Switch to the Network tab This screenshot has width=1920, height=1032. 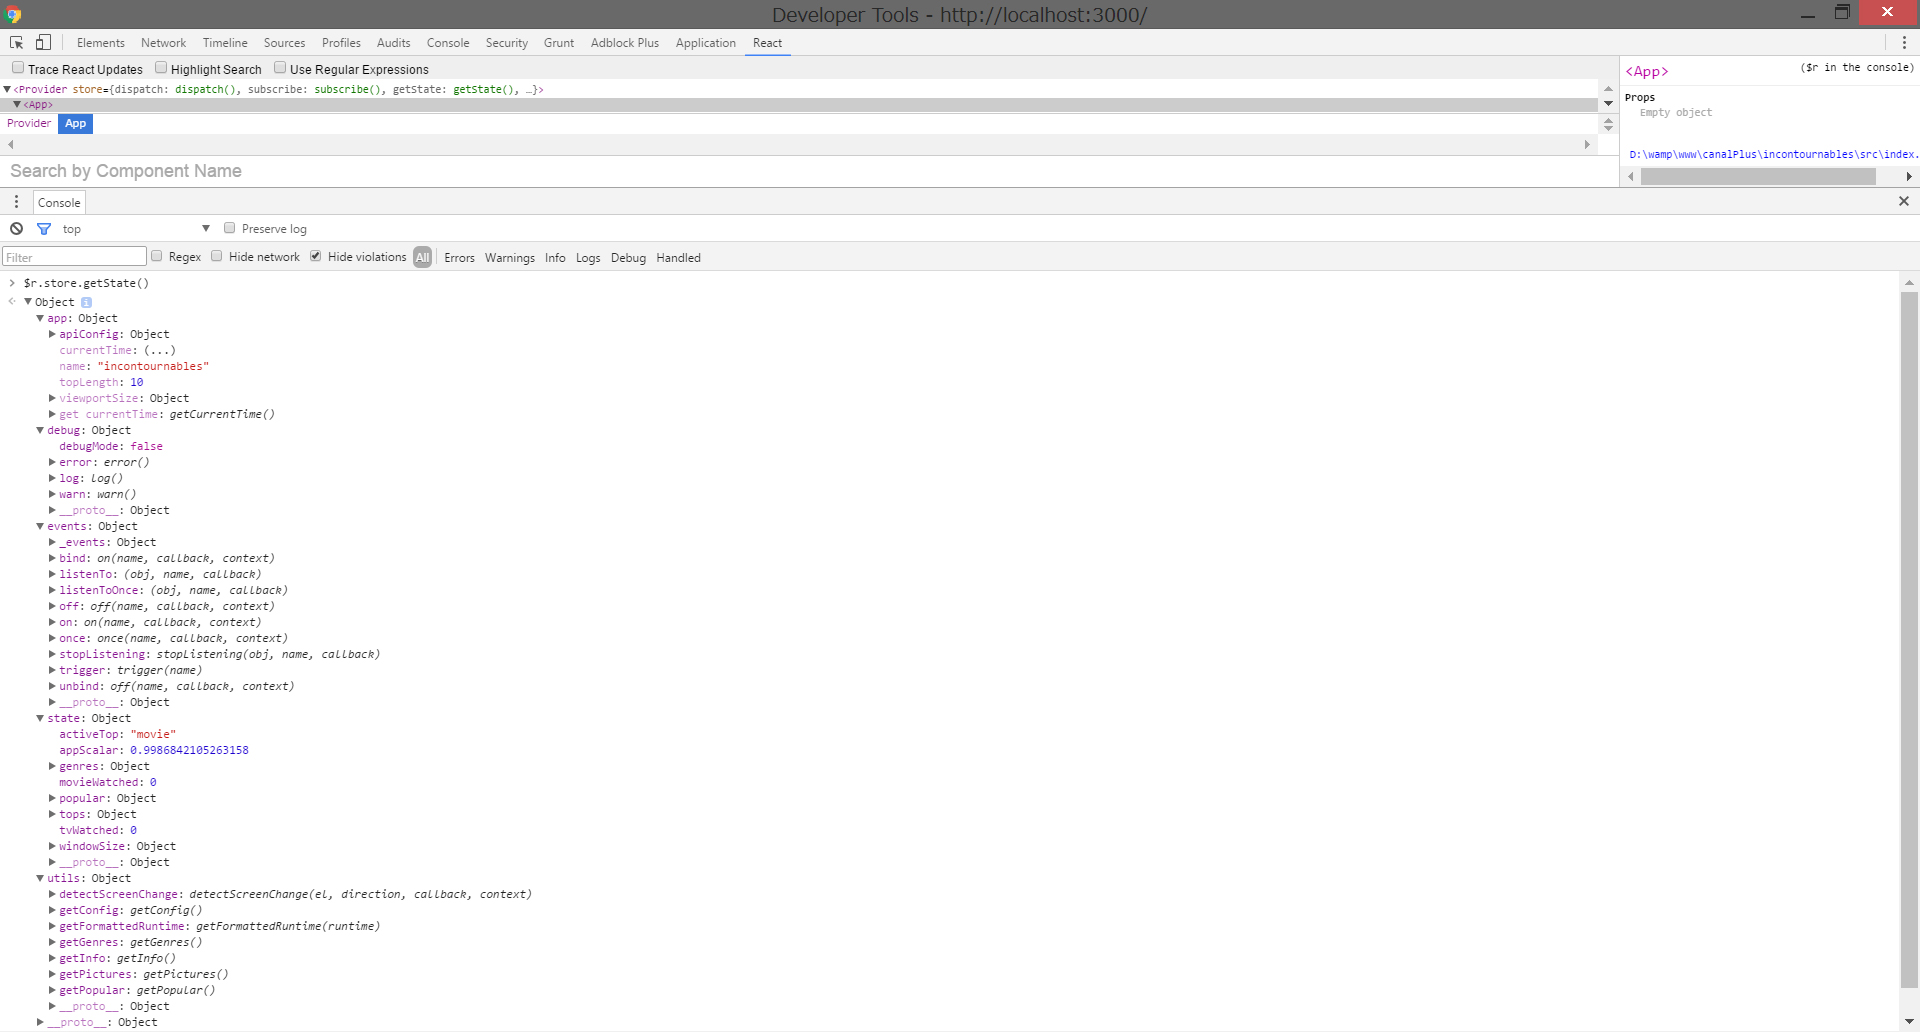[163, 43]
